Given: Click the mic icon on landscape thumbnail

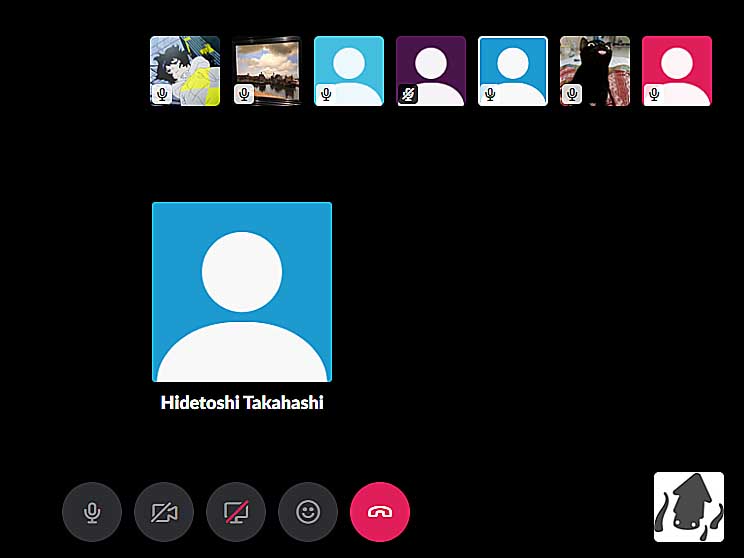Looking at the screenshot, I should pos(244,94).
